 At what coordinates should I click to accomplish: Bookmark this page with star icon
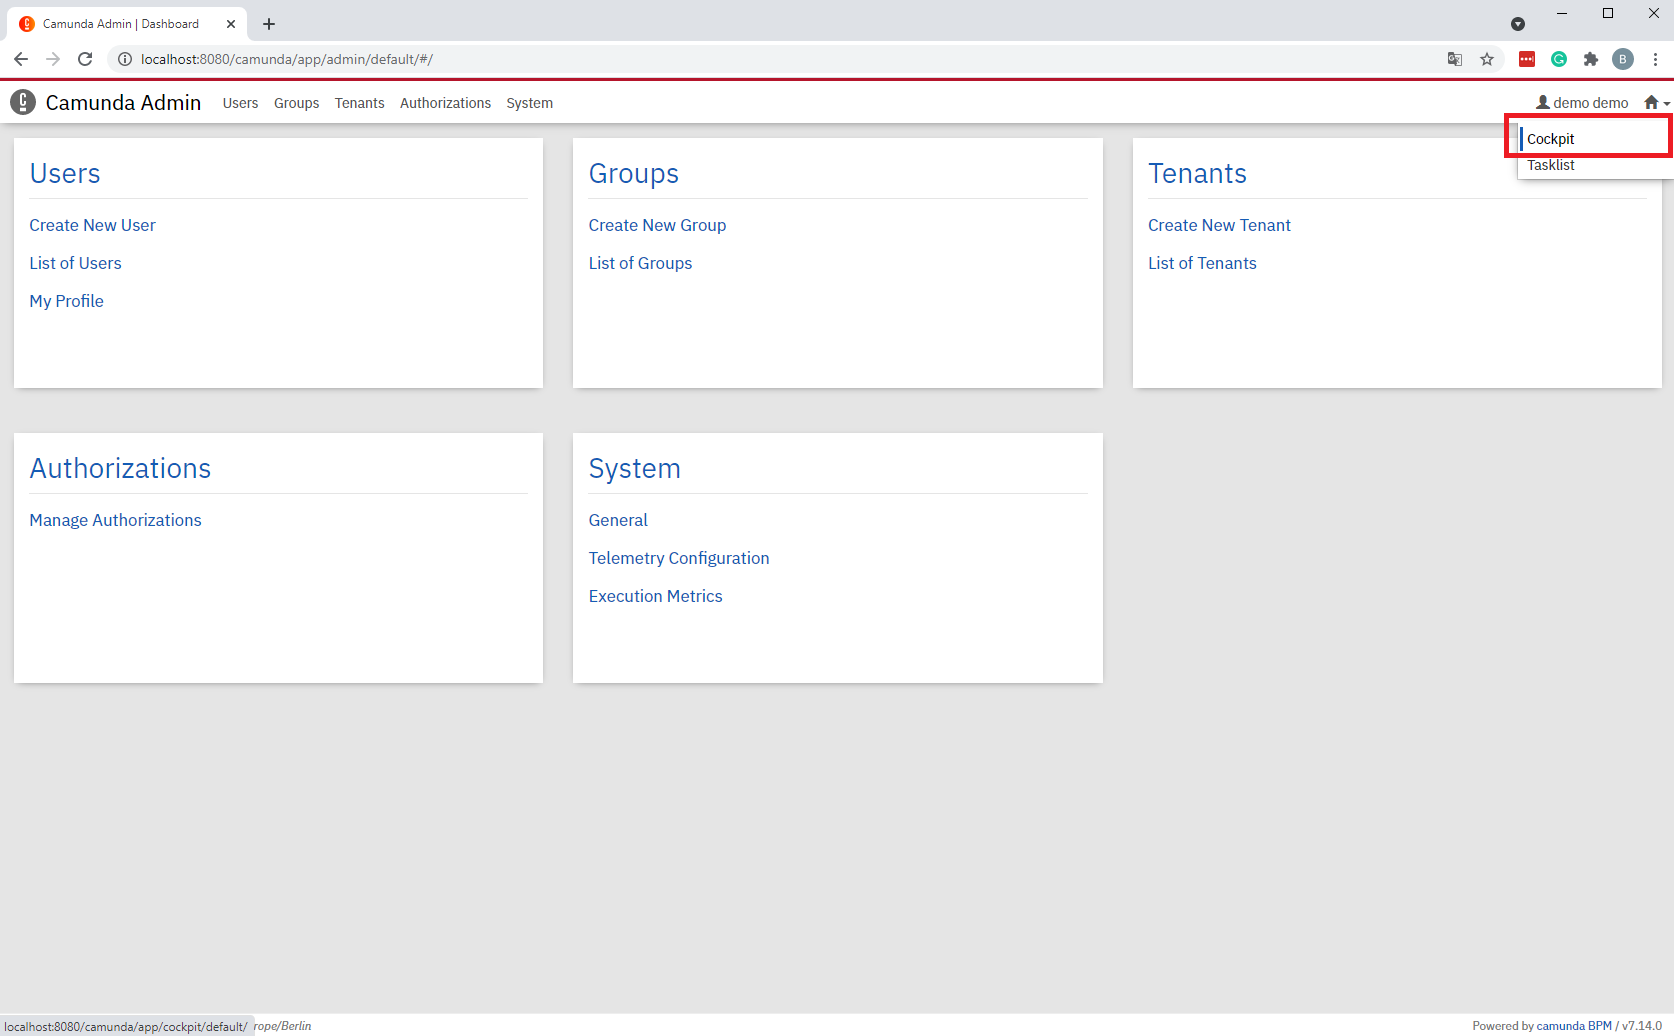tap(1487, 59)
